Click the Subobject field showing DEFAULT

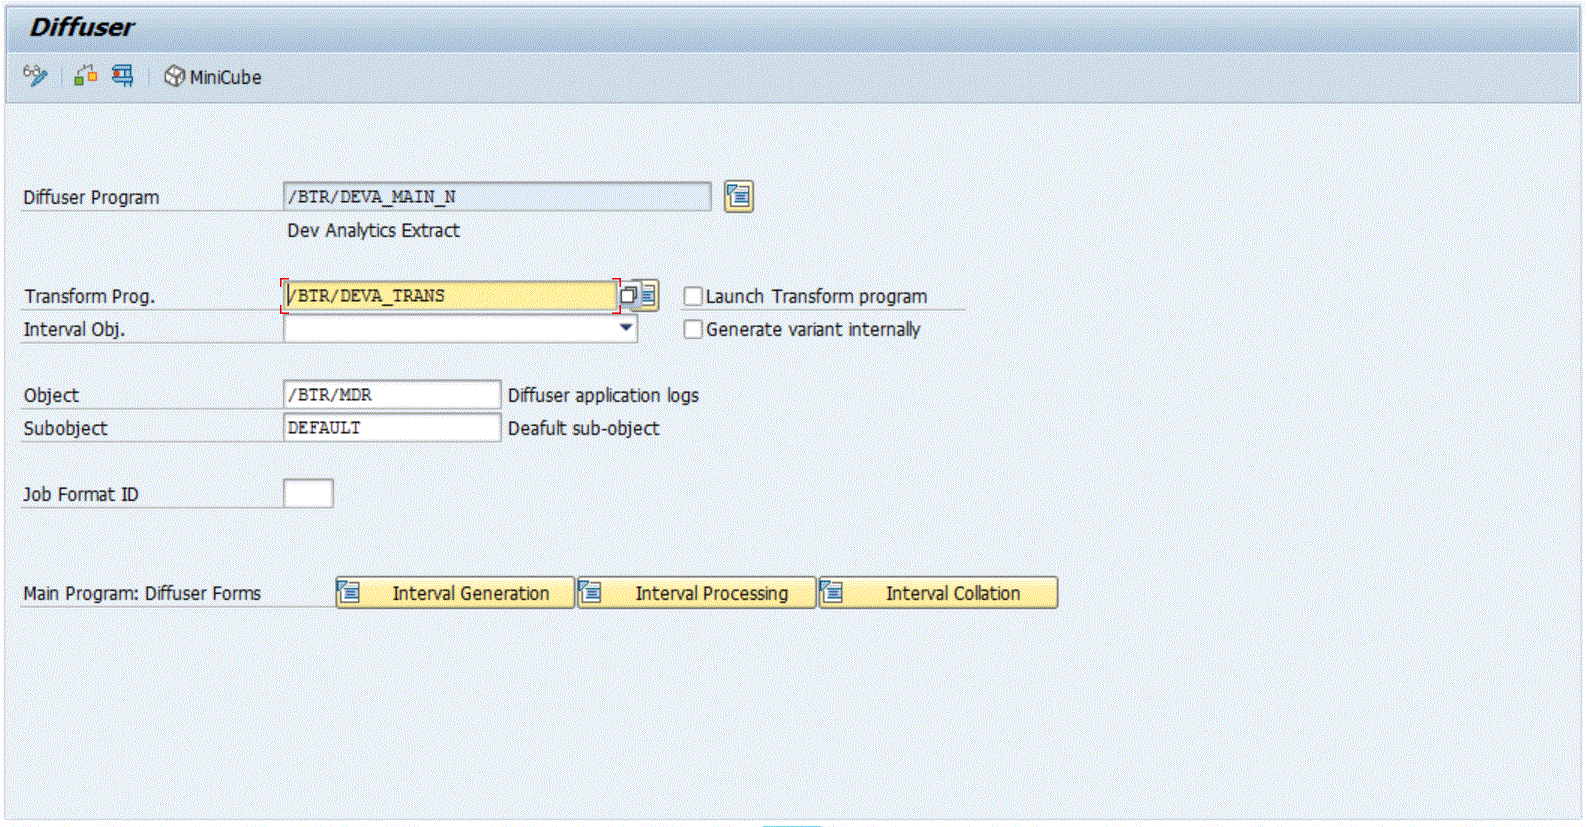pyautogui.click(x=392, y=428)
